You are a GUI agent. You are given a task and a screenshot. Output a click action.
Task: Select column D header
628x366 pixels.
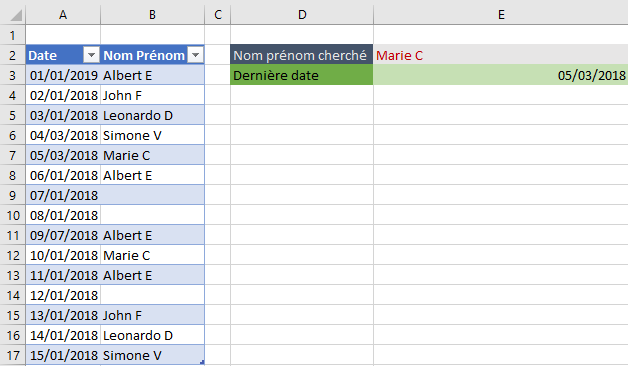(302, 15)
